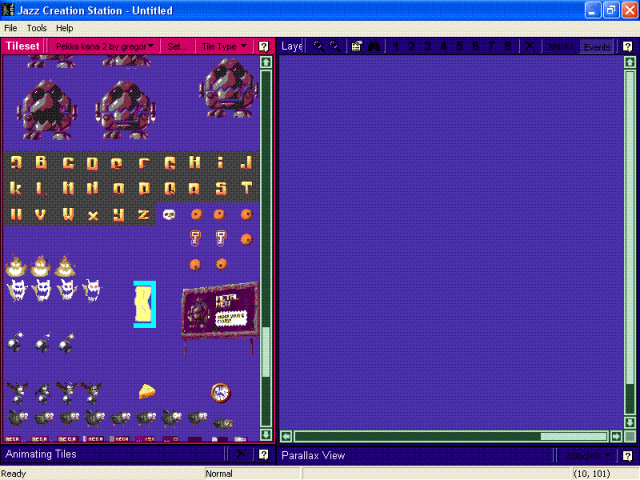Open the tileset selection dropdown

(104, 47)
